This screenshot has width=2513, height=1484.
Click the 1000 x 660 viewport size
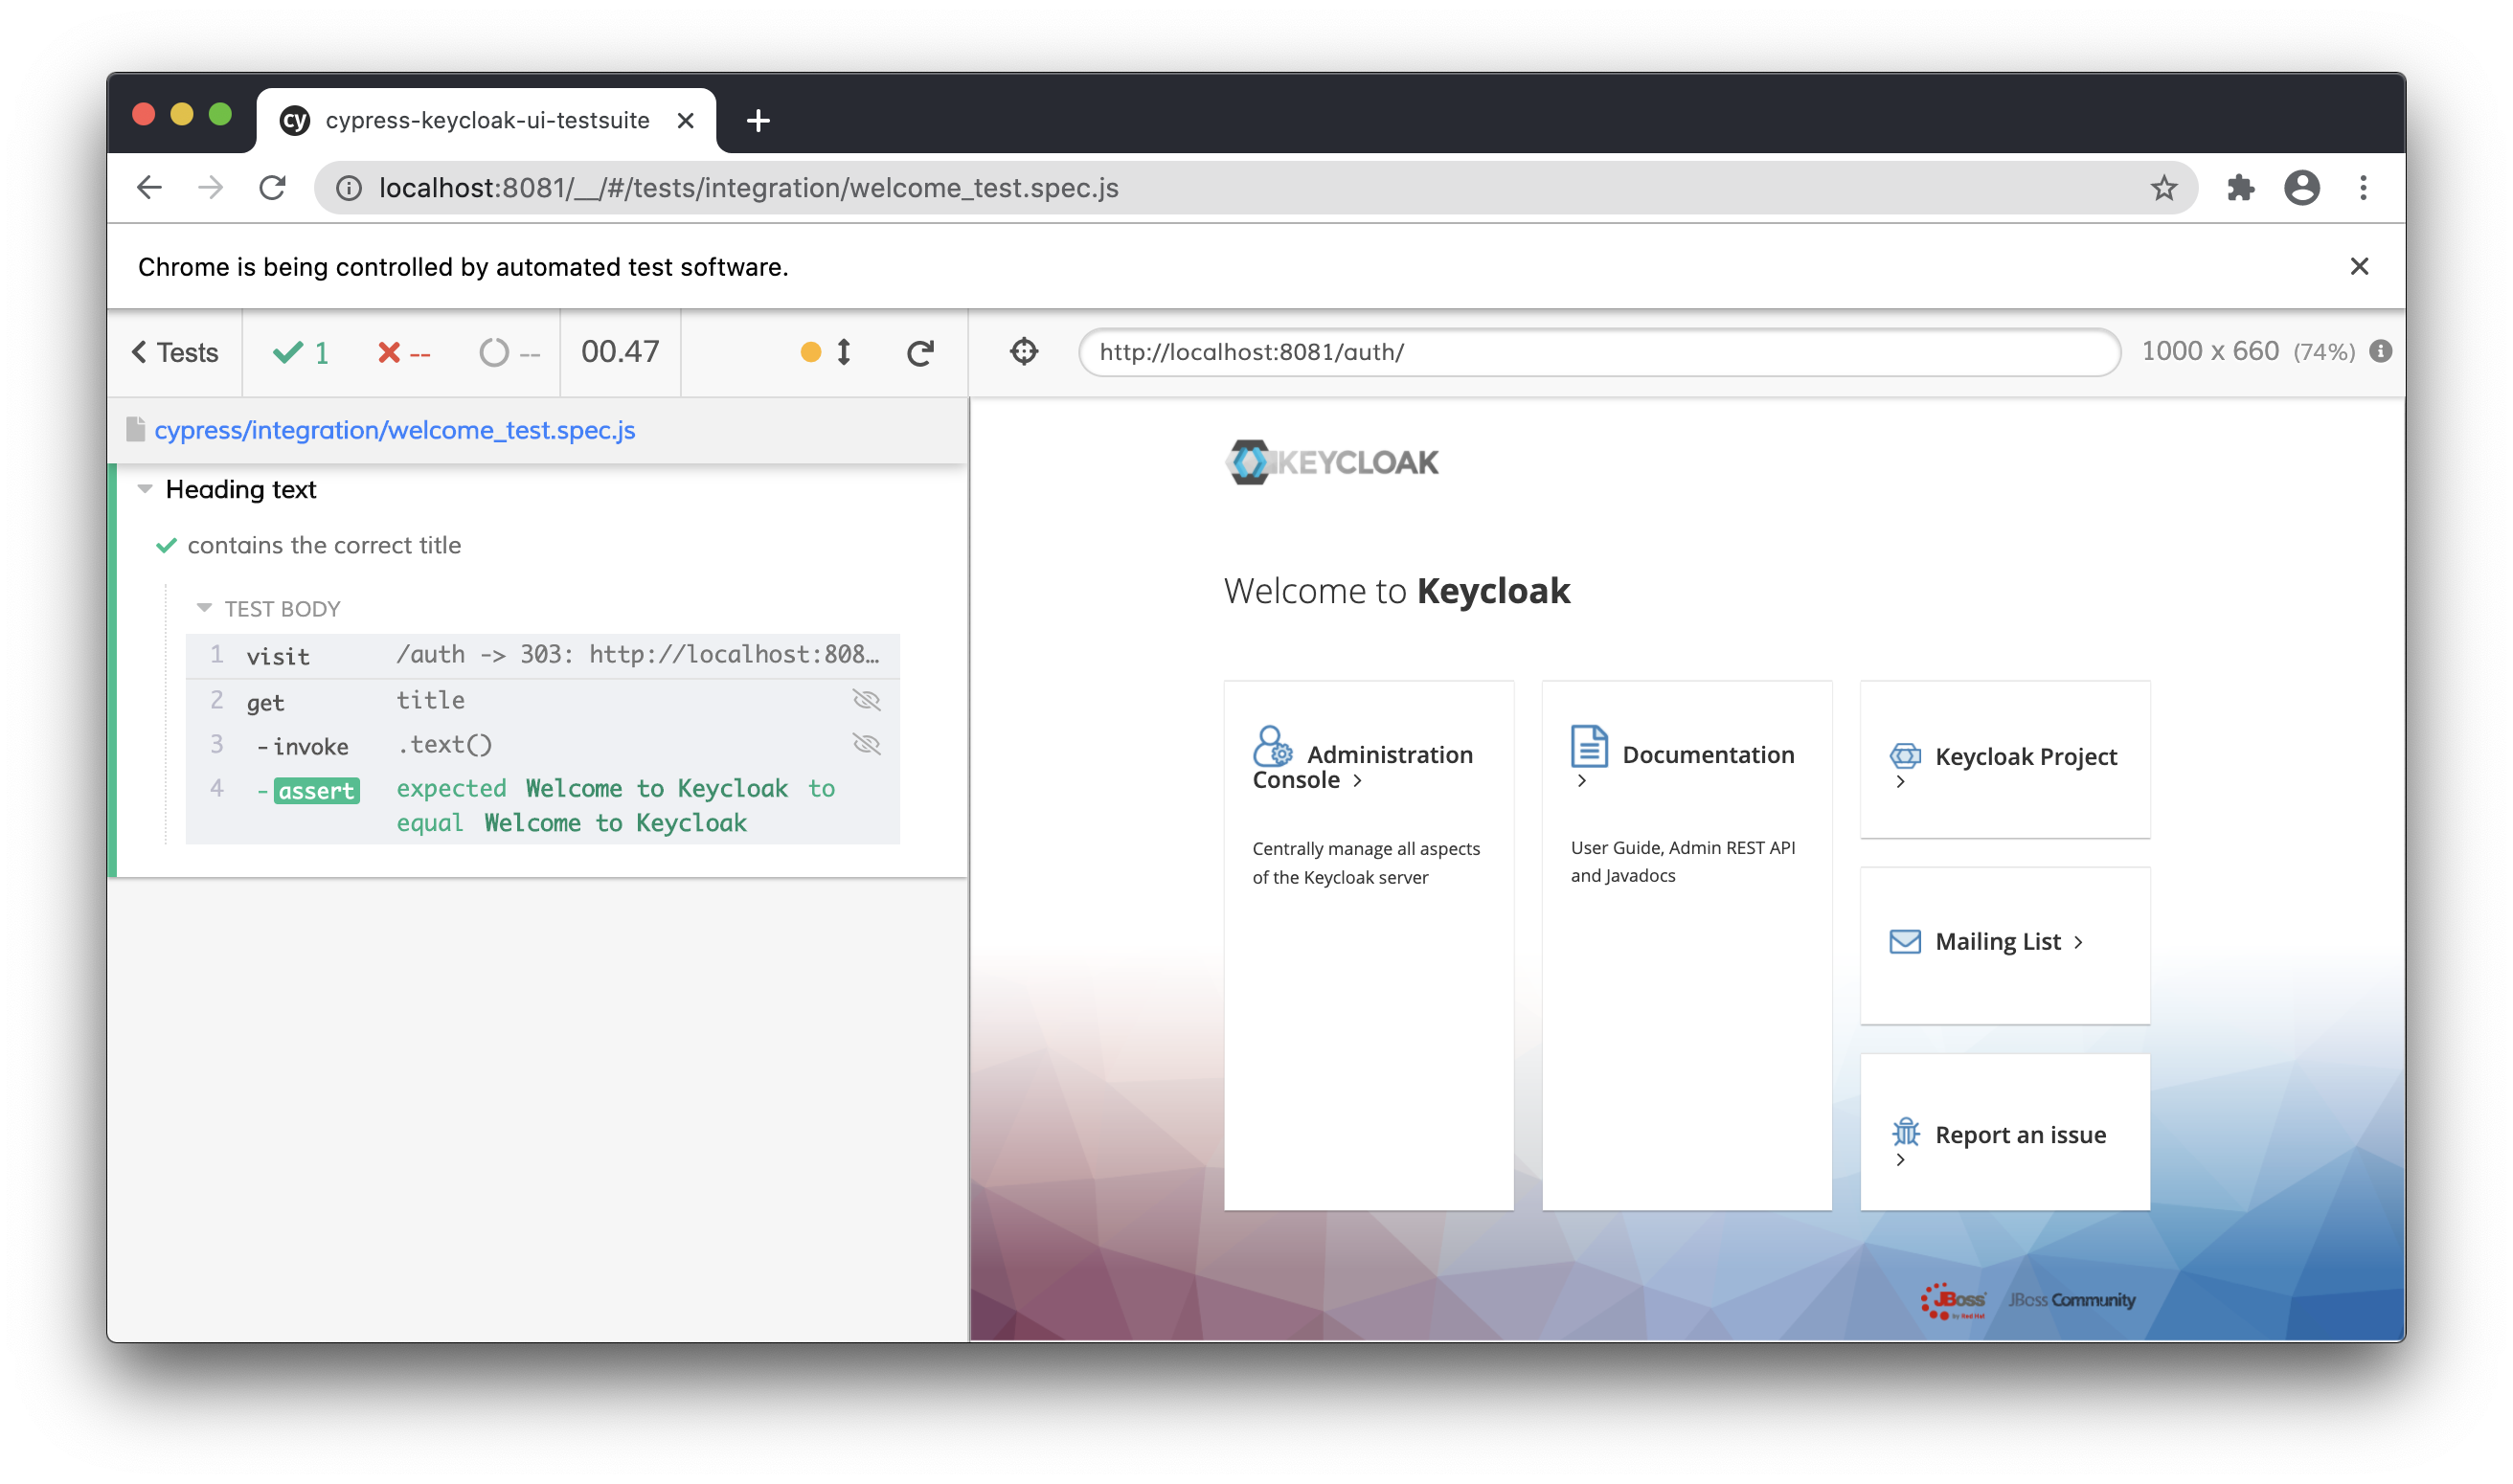click(2210, 351)
